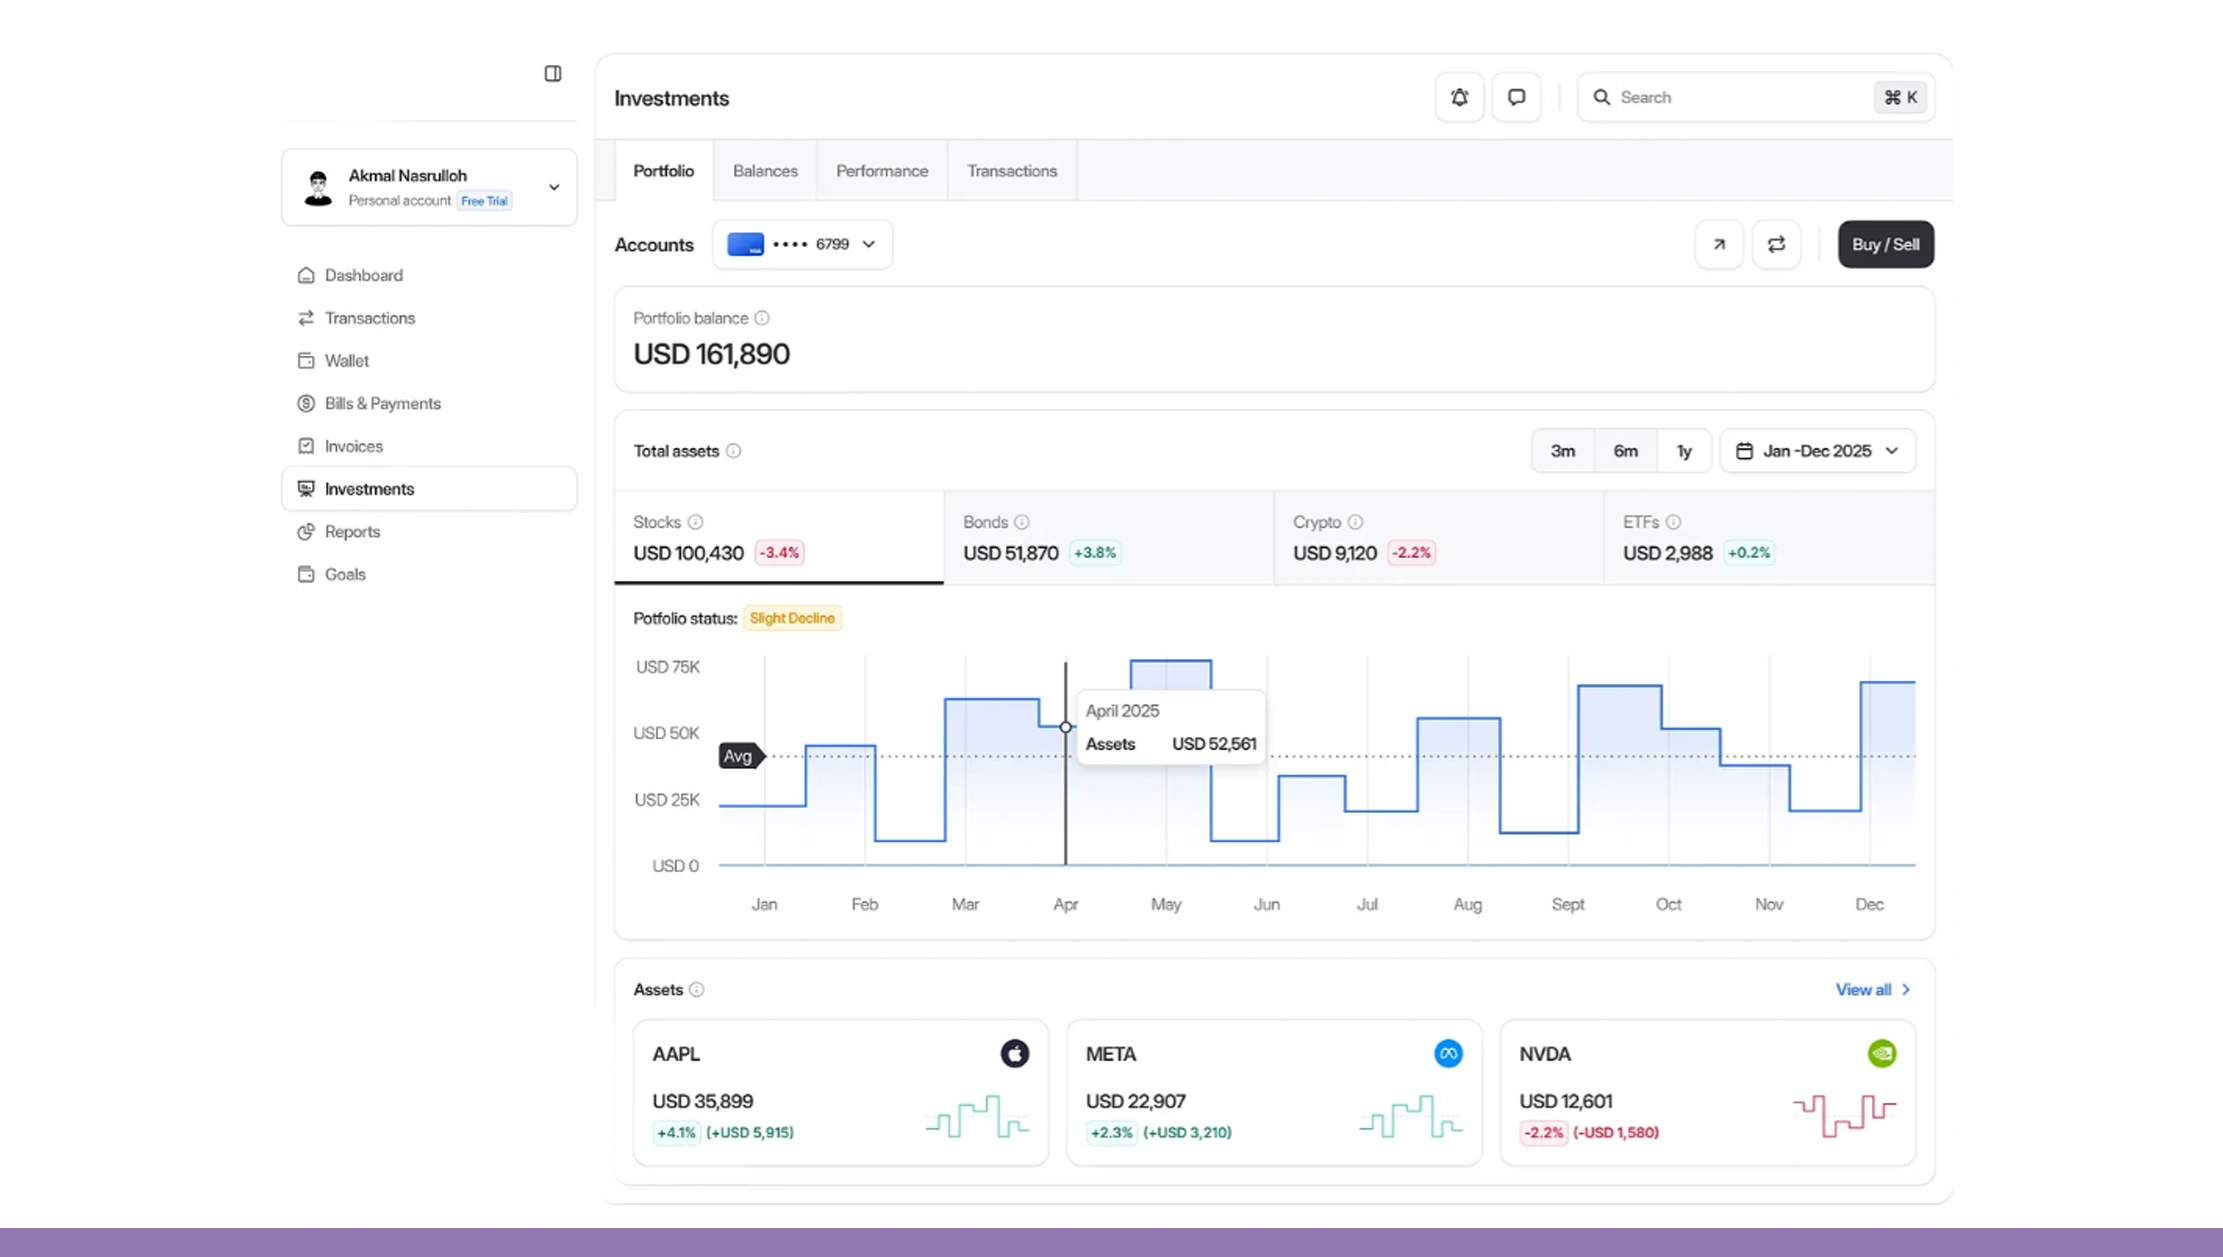Collapse sidebar with the panel icon

553,73
